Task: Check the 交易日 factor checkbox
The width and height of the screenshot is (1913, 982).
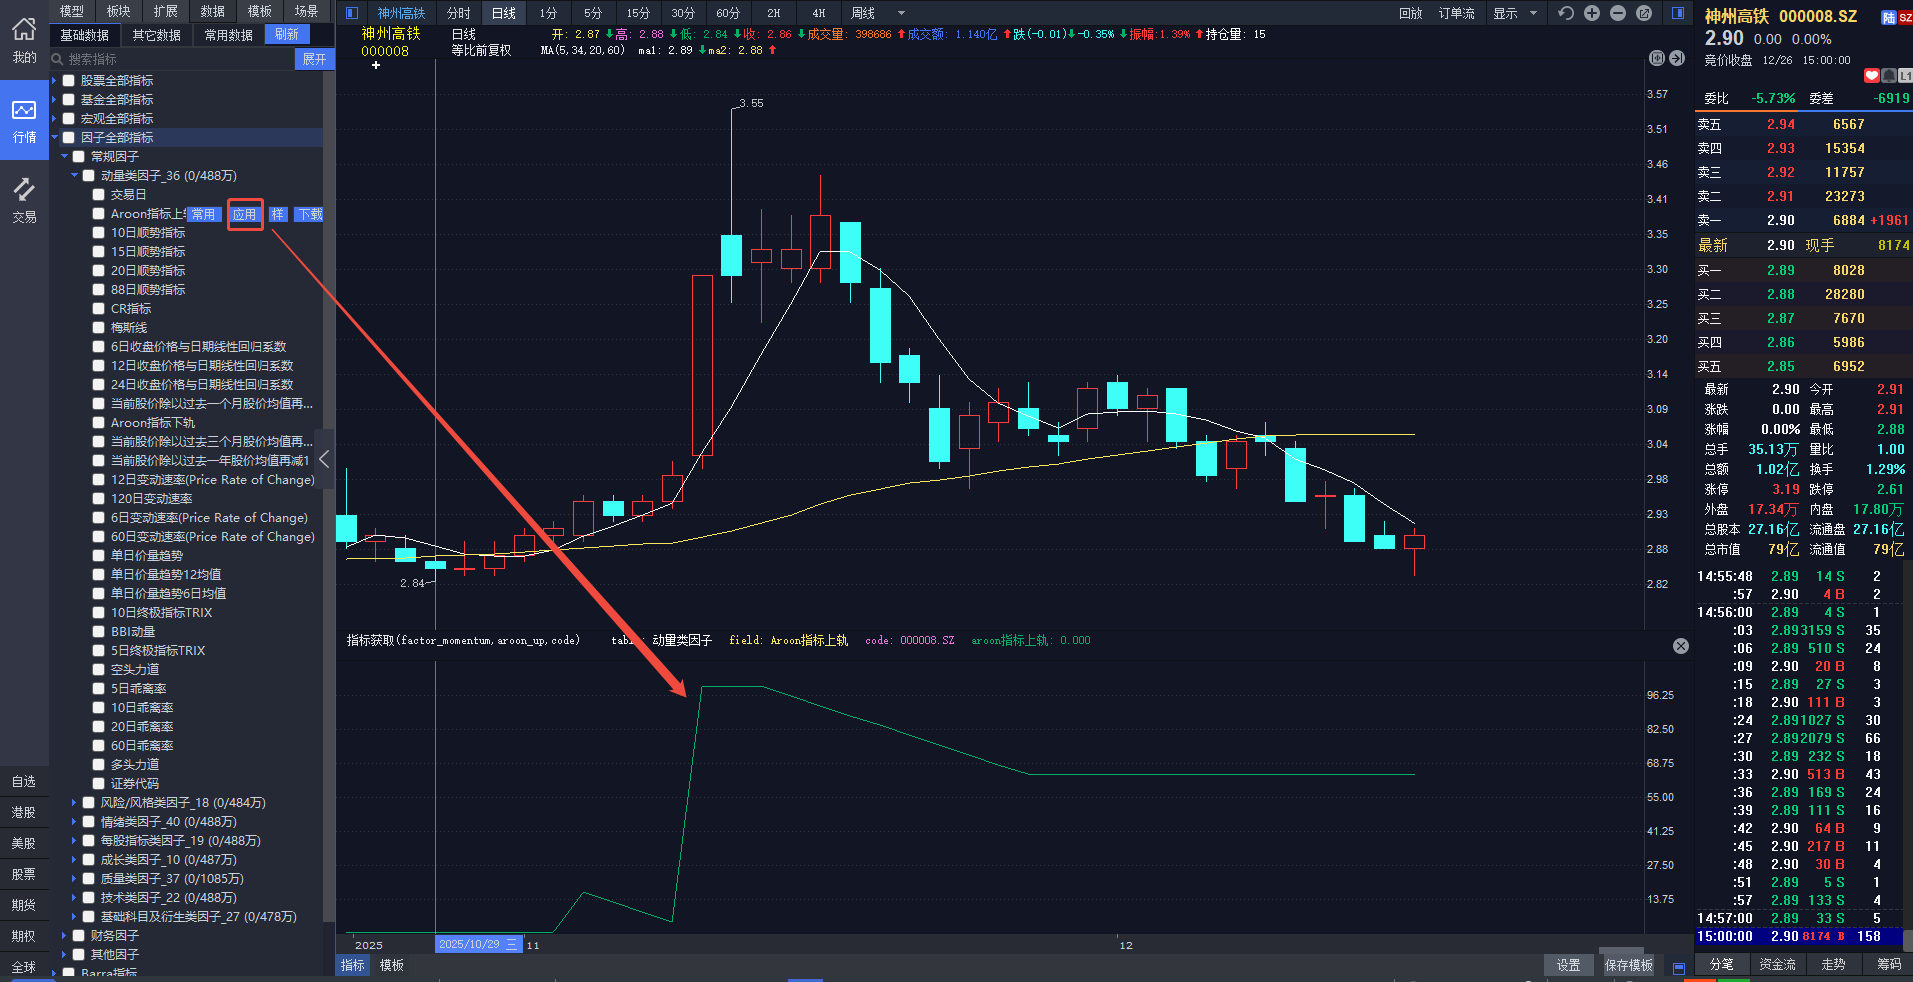Action: click(x=99, y=195)
